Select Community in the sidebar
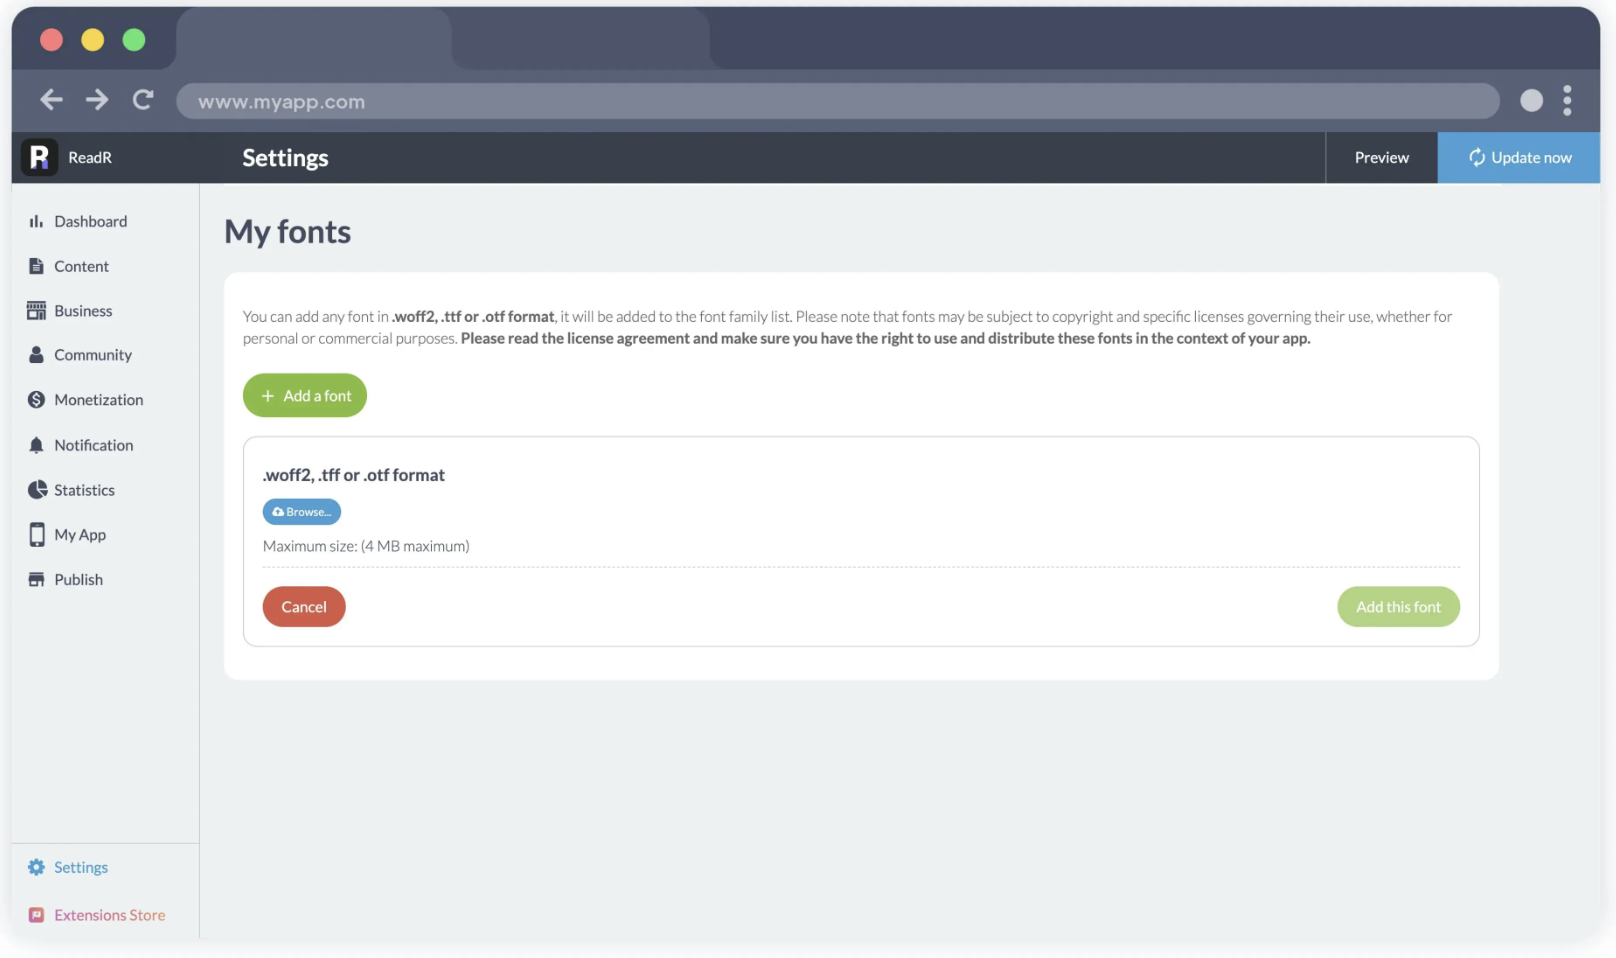The image size is (1616, 958). [92, 355]
